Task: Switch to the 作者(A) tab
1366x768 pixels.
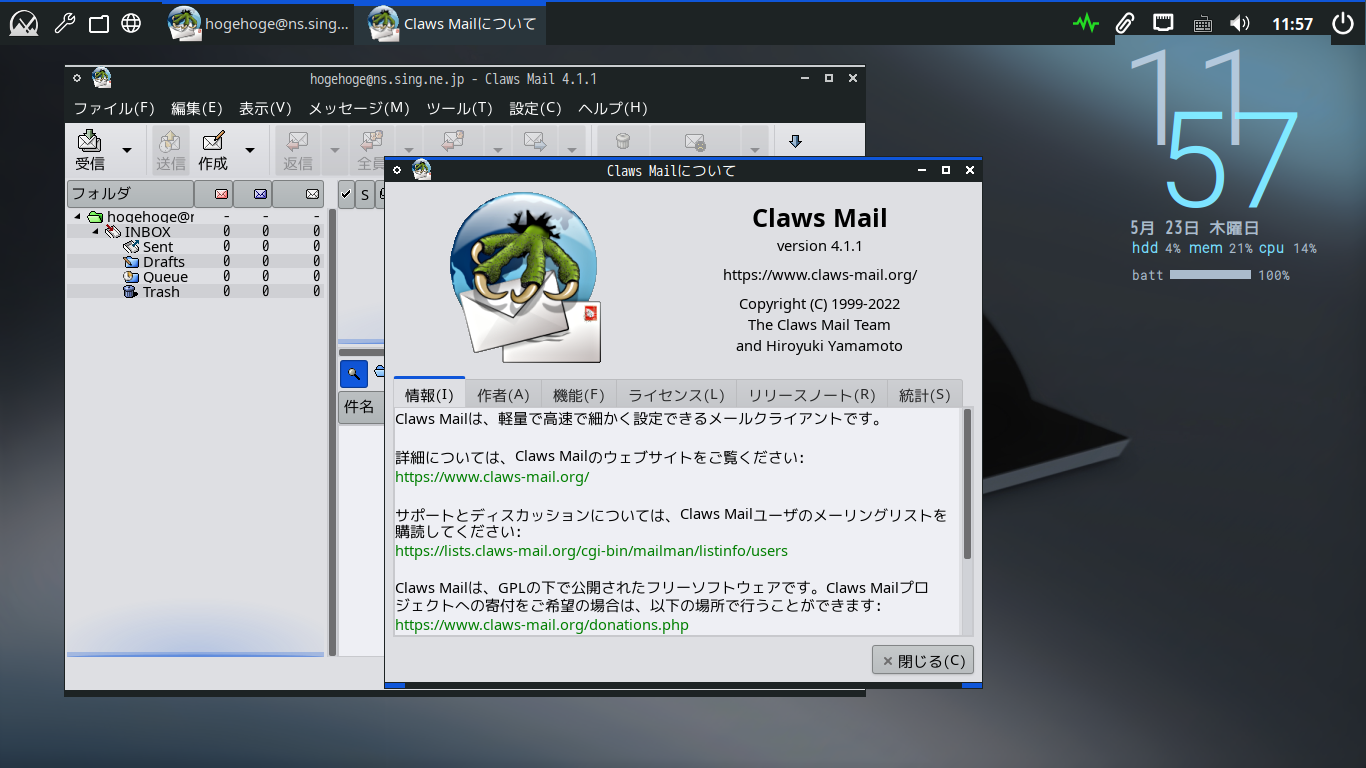Action: tap(503, 395)
